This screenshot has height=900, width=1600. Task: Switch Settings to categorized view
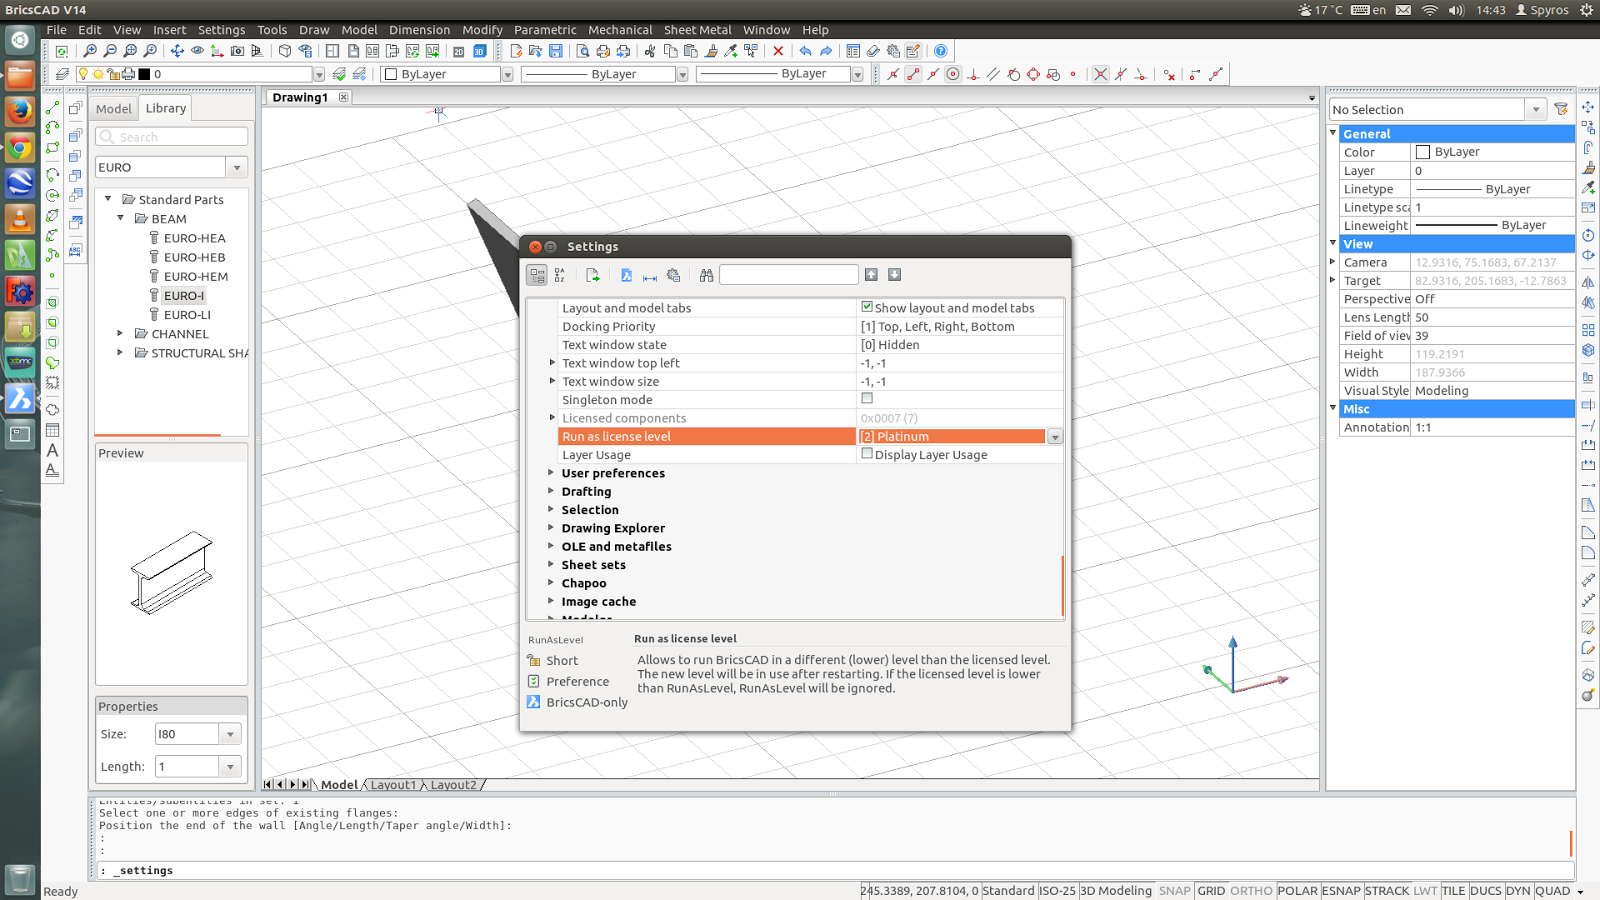click(537, 275)
